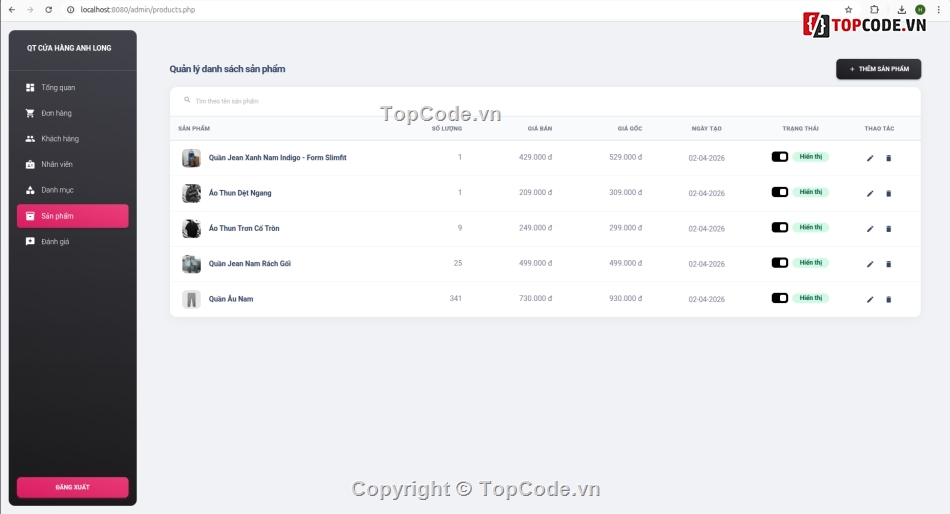Open browser extensions puzzle icon
The width and height of the screenshot is (950, 514).
point(874,10)
